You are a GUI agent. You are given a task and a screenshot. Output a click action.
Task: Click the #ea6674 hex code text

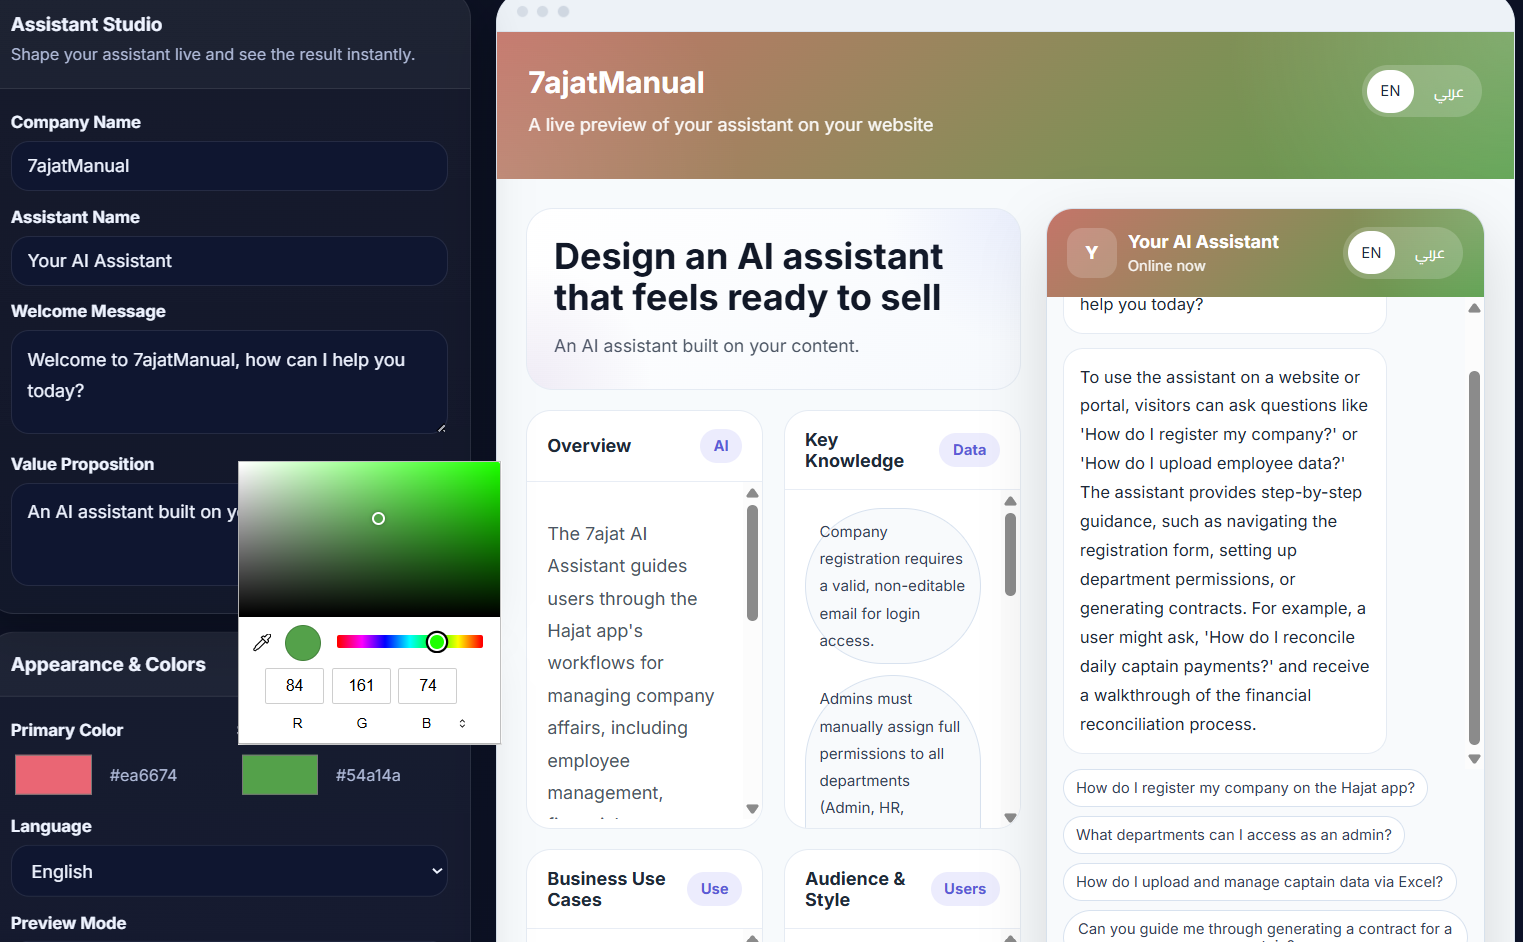pos(143,775)
